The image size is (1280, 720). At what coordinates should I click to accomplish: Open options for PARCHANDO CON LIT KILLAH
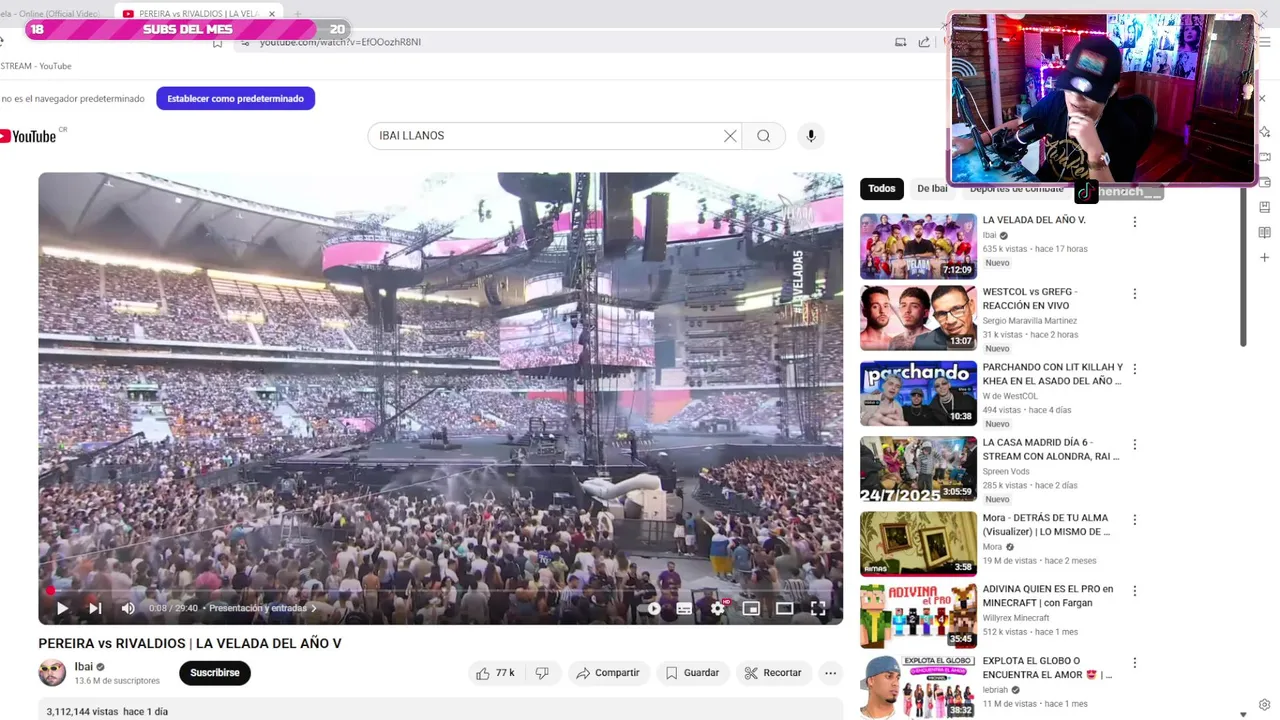coord(1134,369)
